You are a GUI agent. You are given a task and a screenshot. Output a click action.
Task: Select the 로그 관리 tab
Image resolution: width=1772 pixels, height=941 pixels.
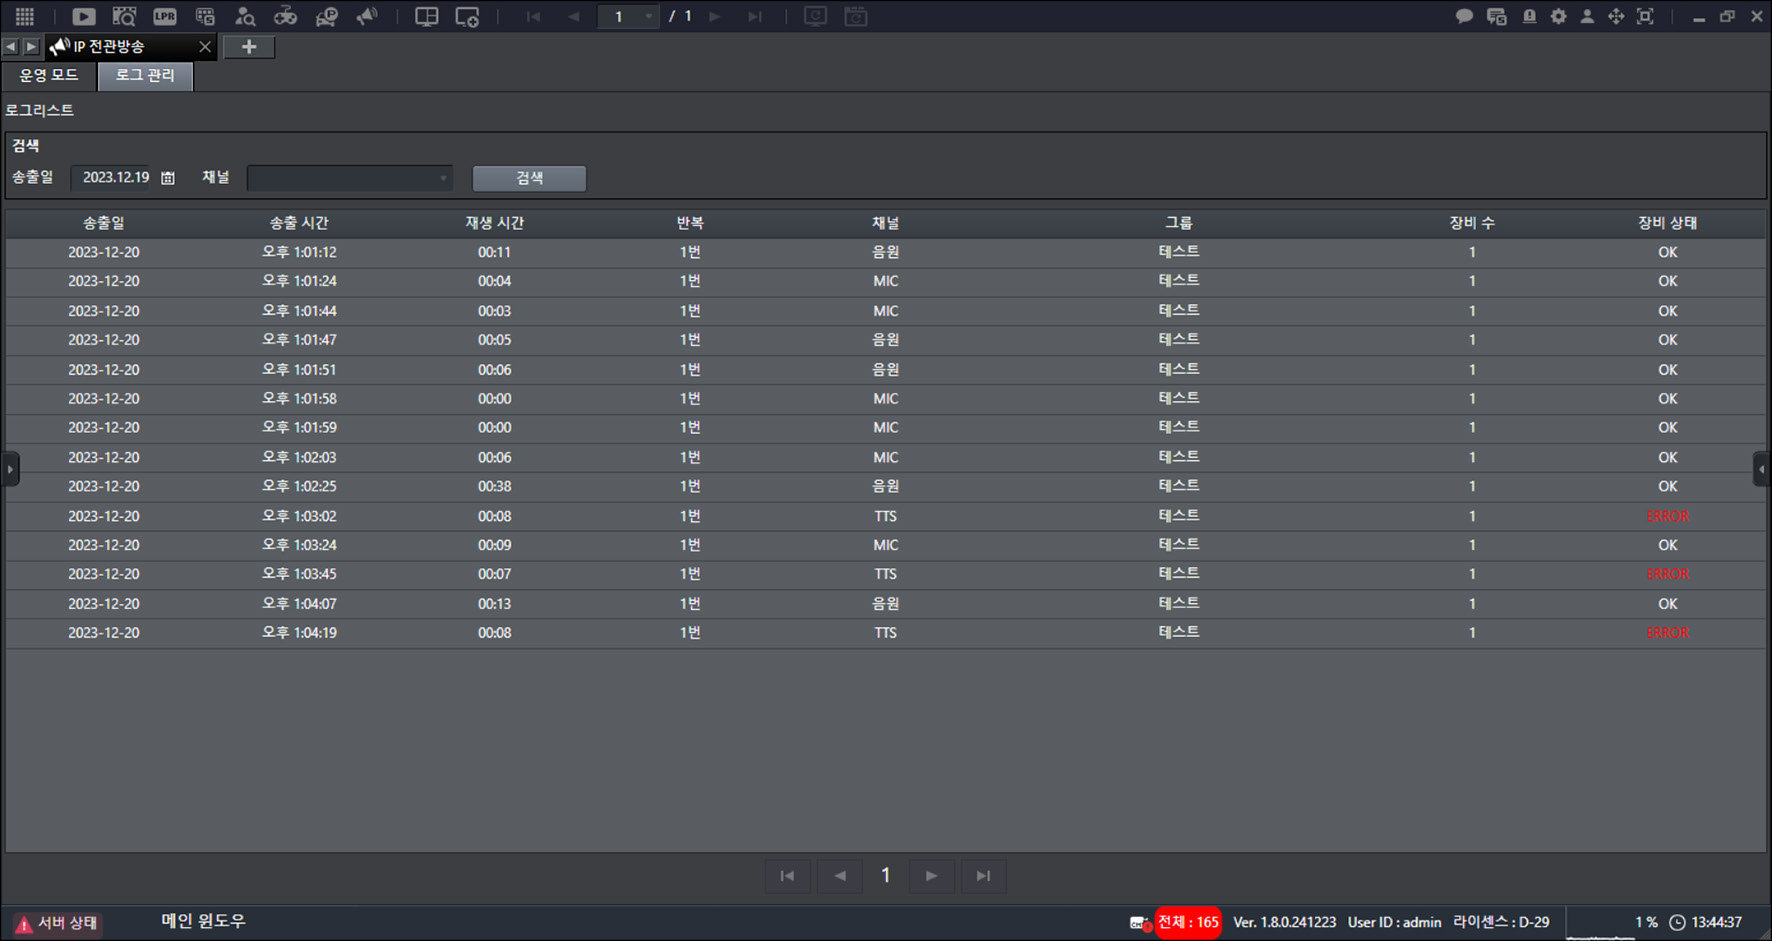(145, 76)
